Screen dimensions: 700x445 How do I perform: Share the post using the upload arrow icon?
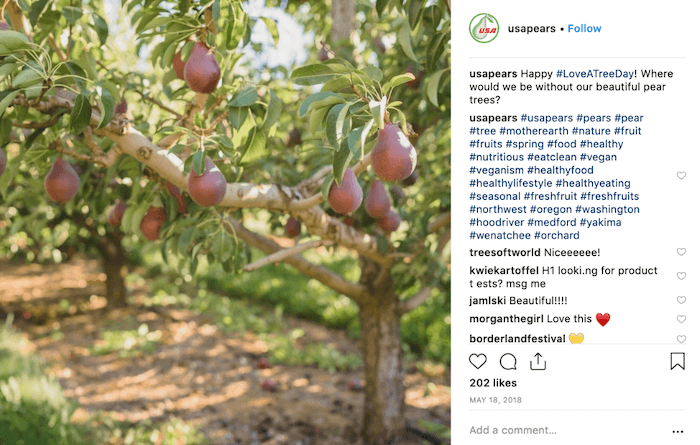[538, 361]
